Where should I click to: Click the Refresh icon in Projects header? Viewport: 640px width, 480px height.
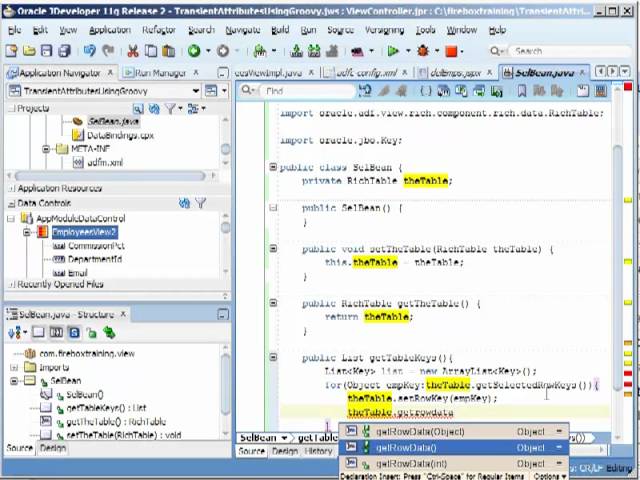154,109
